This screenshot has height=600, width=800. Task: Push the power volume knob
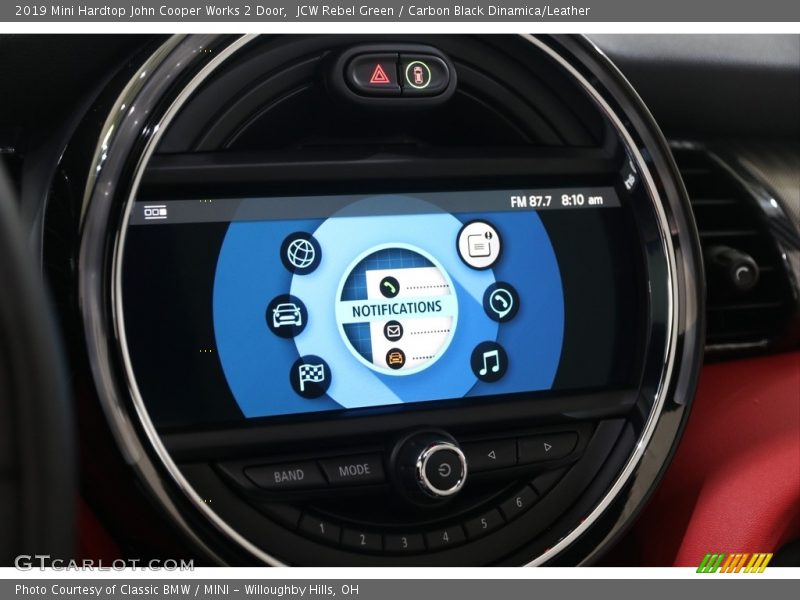point(443,469)
